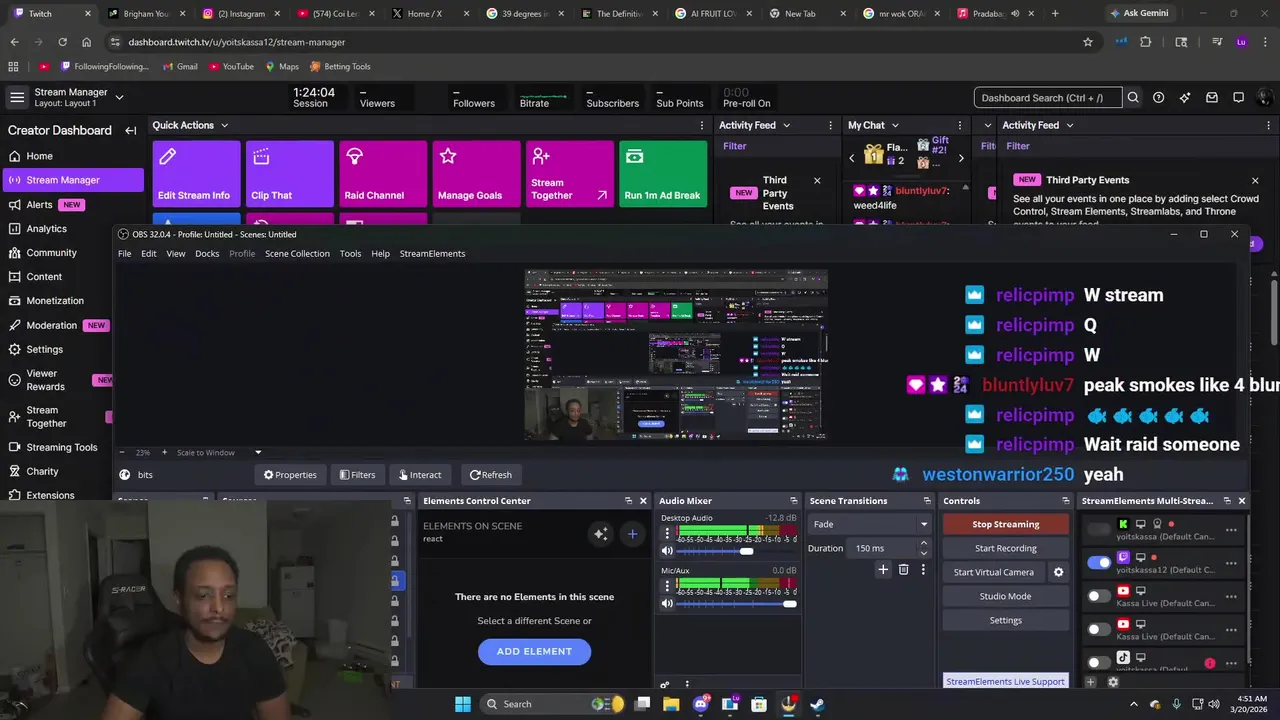Open Manage Goals quick action
The image size is (1280, 720).
[476, 174]
